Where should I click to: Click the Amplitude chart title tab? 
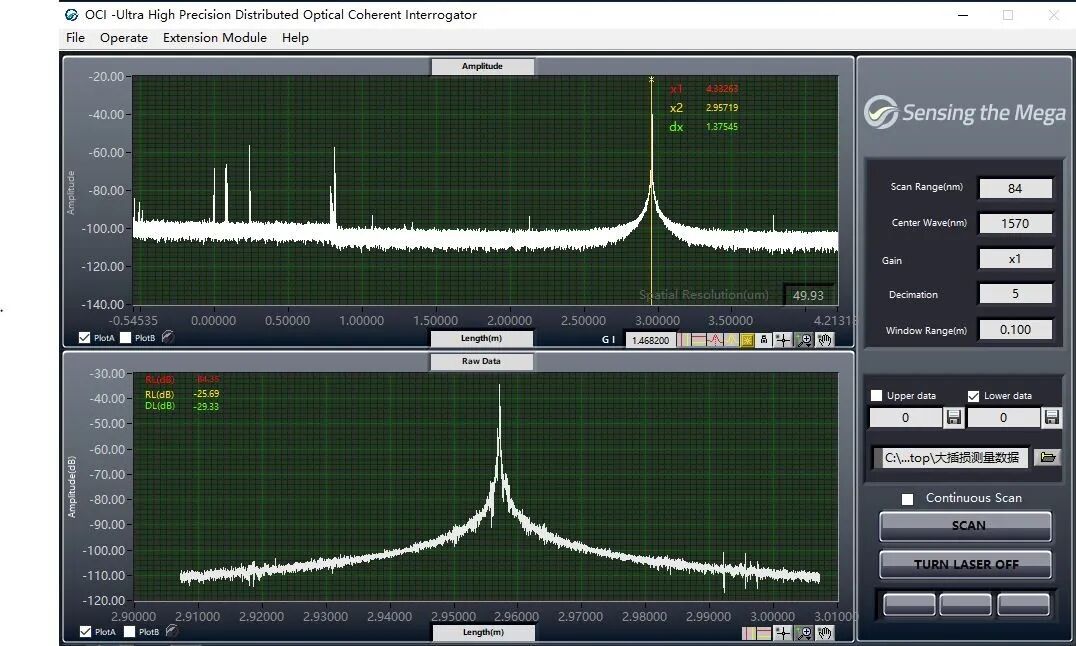[x=482, y=67]
